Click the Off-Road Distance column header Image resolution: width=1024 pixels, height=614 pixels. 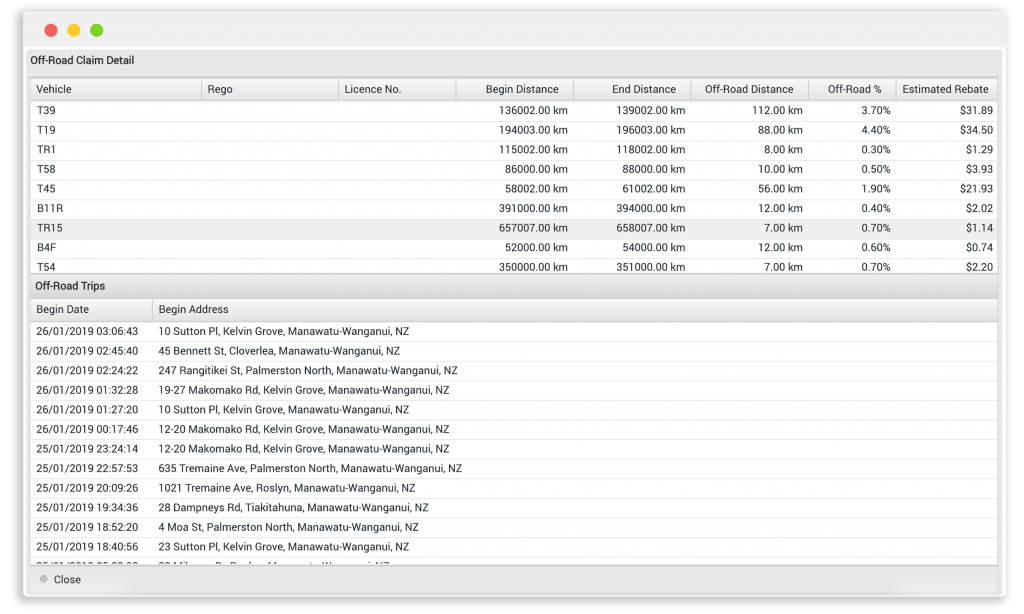tap(749, 89)
